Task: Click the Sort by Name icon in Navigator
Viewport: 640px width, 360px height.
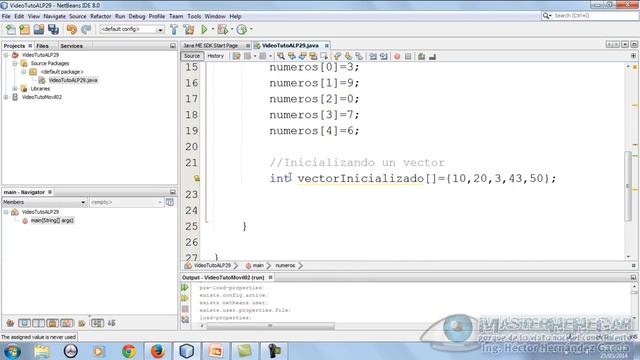Action: click(97, 323)
